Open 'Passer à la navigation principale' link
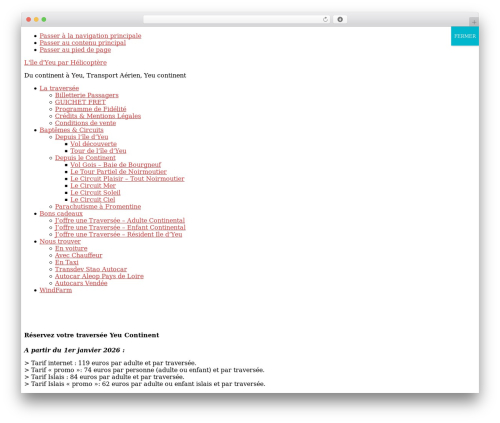Viewport: 500px width, 423px height. tap(90, 36)
